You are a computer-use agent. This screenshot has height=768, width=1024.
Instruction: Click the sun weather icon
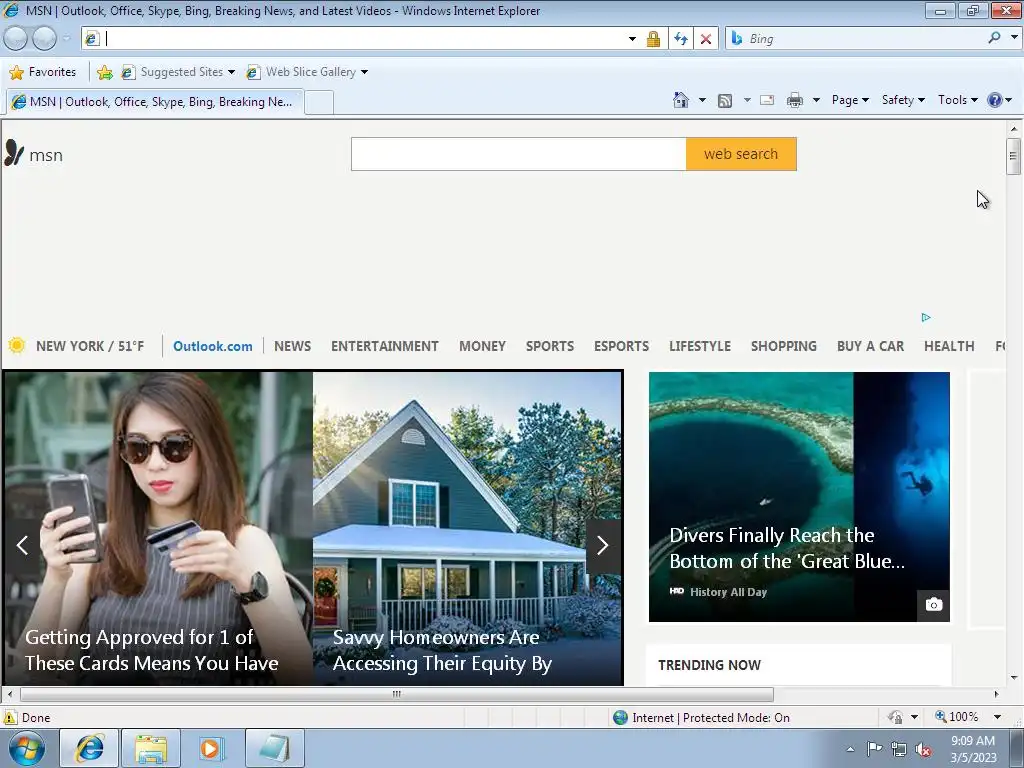click(x=17, y=345)
